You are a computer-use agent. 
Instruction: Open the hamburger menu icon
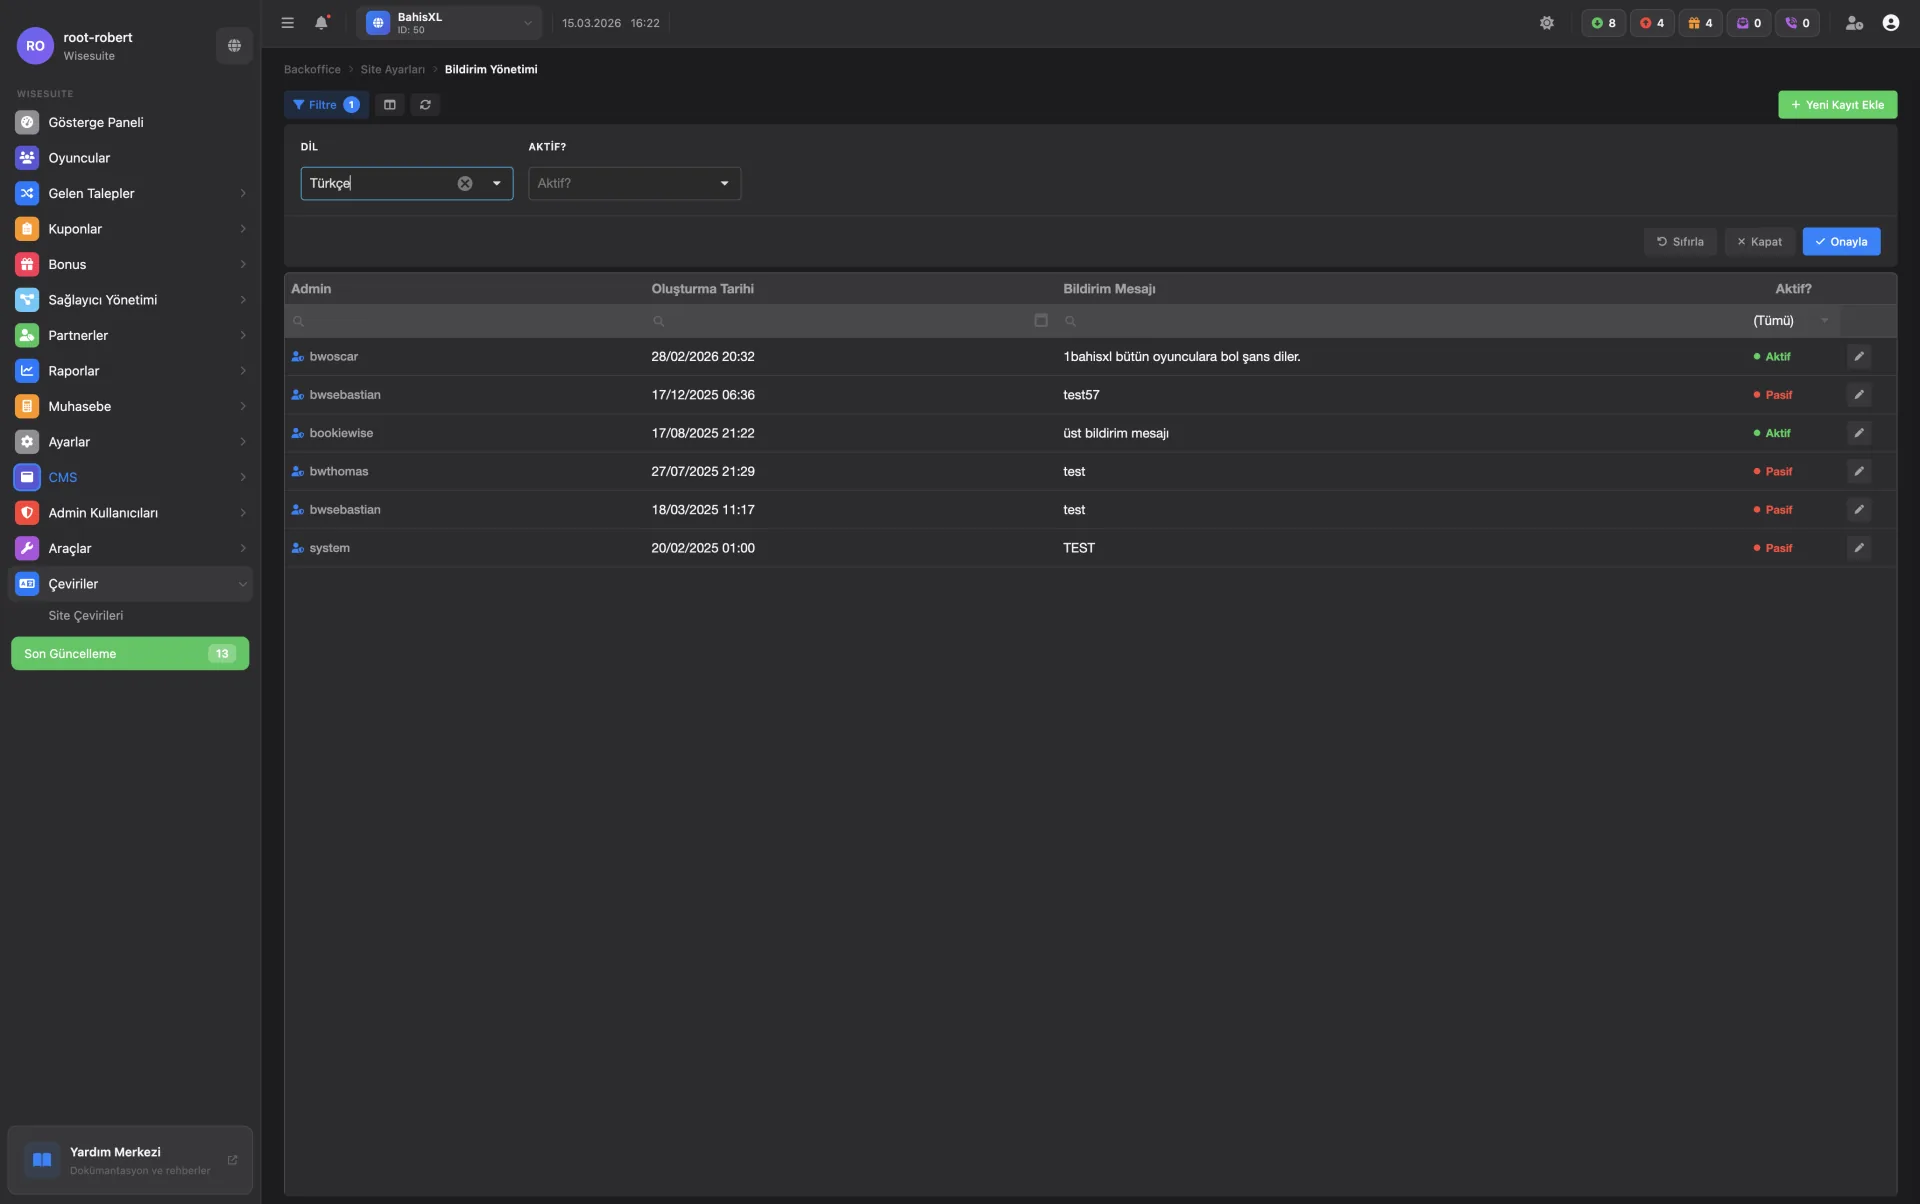(x=288, y=23)
